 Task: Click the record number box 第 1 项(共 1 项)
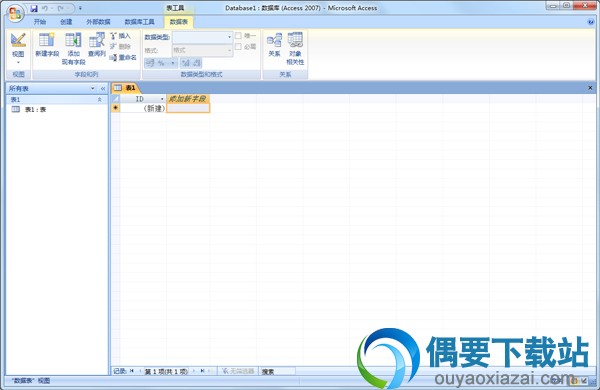pos(166,371)
